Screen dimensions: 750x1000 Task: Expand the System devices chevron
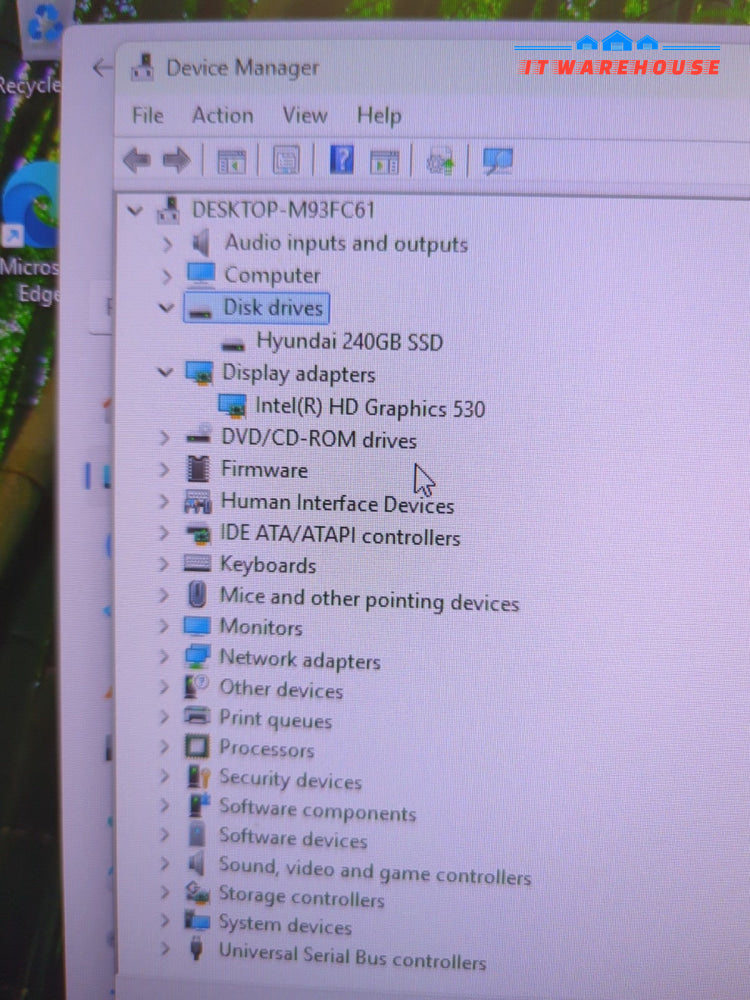click(x=165, y=921)
